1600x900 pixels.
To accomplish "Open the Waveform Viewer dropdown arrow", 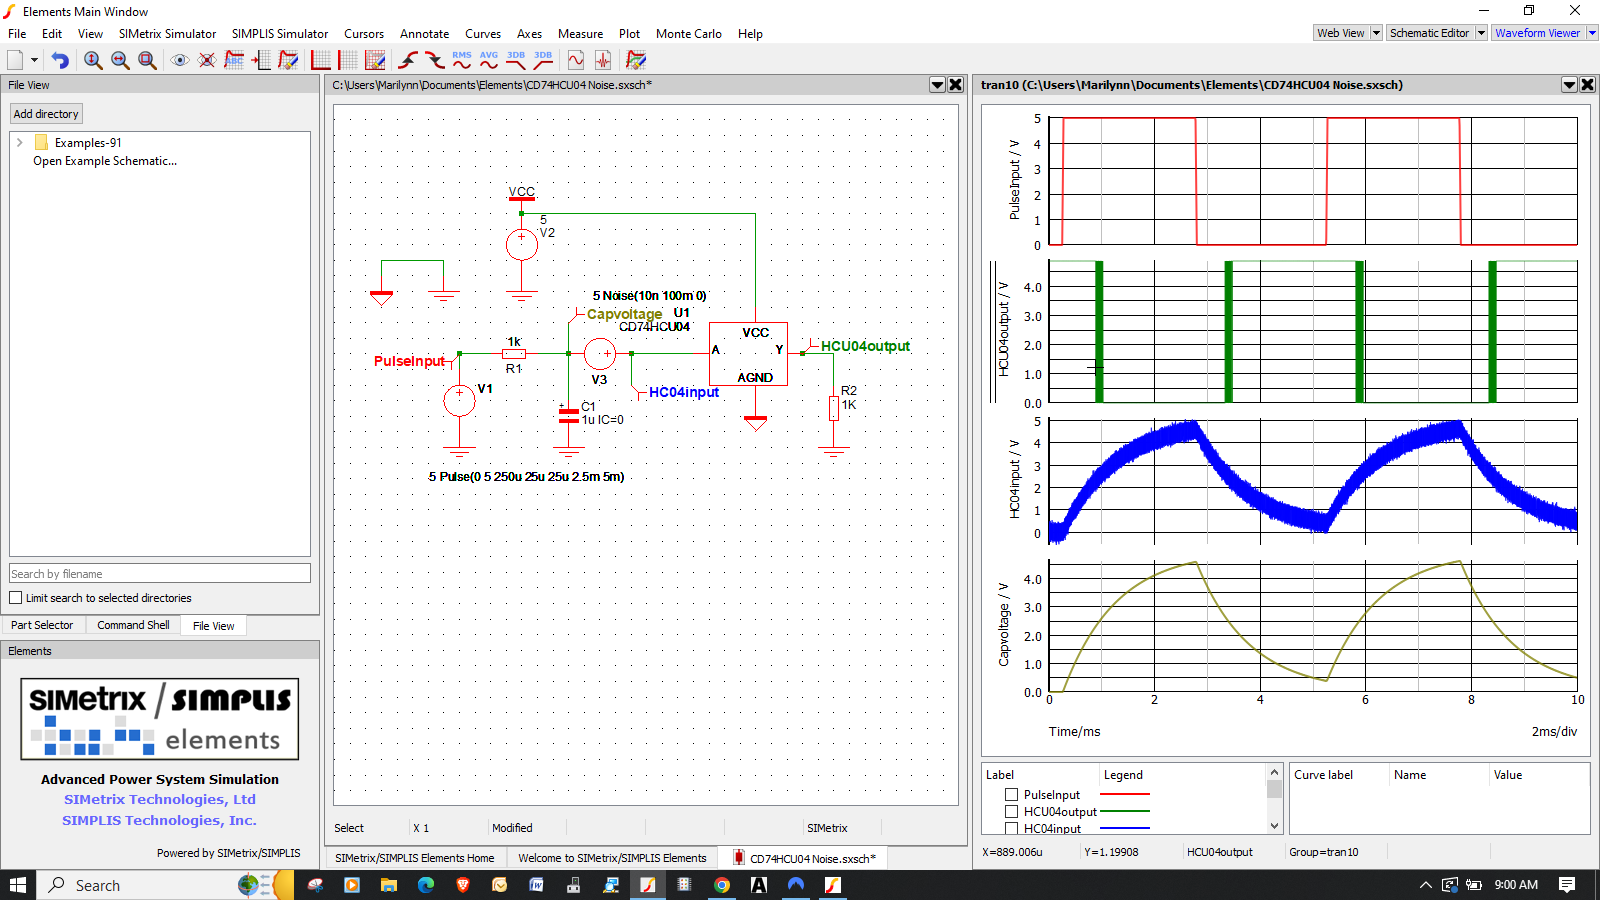I will click(1592, 33).
